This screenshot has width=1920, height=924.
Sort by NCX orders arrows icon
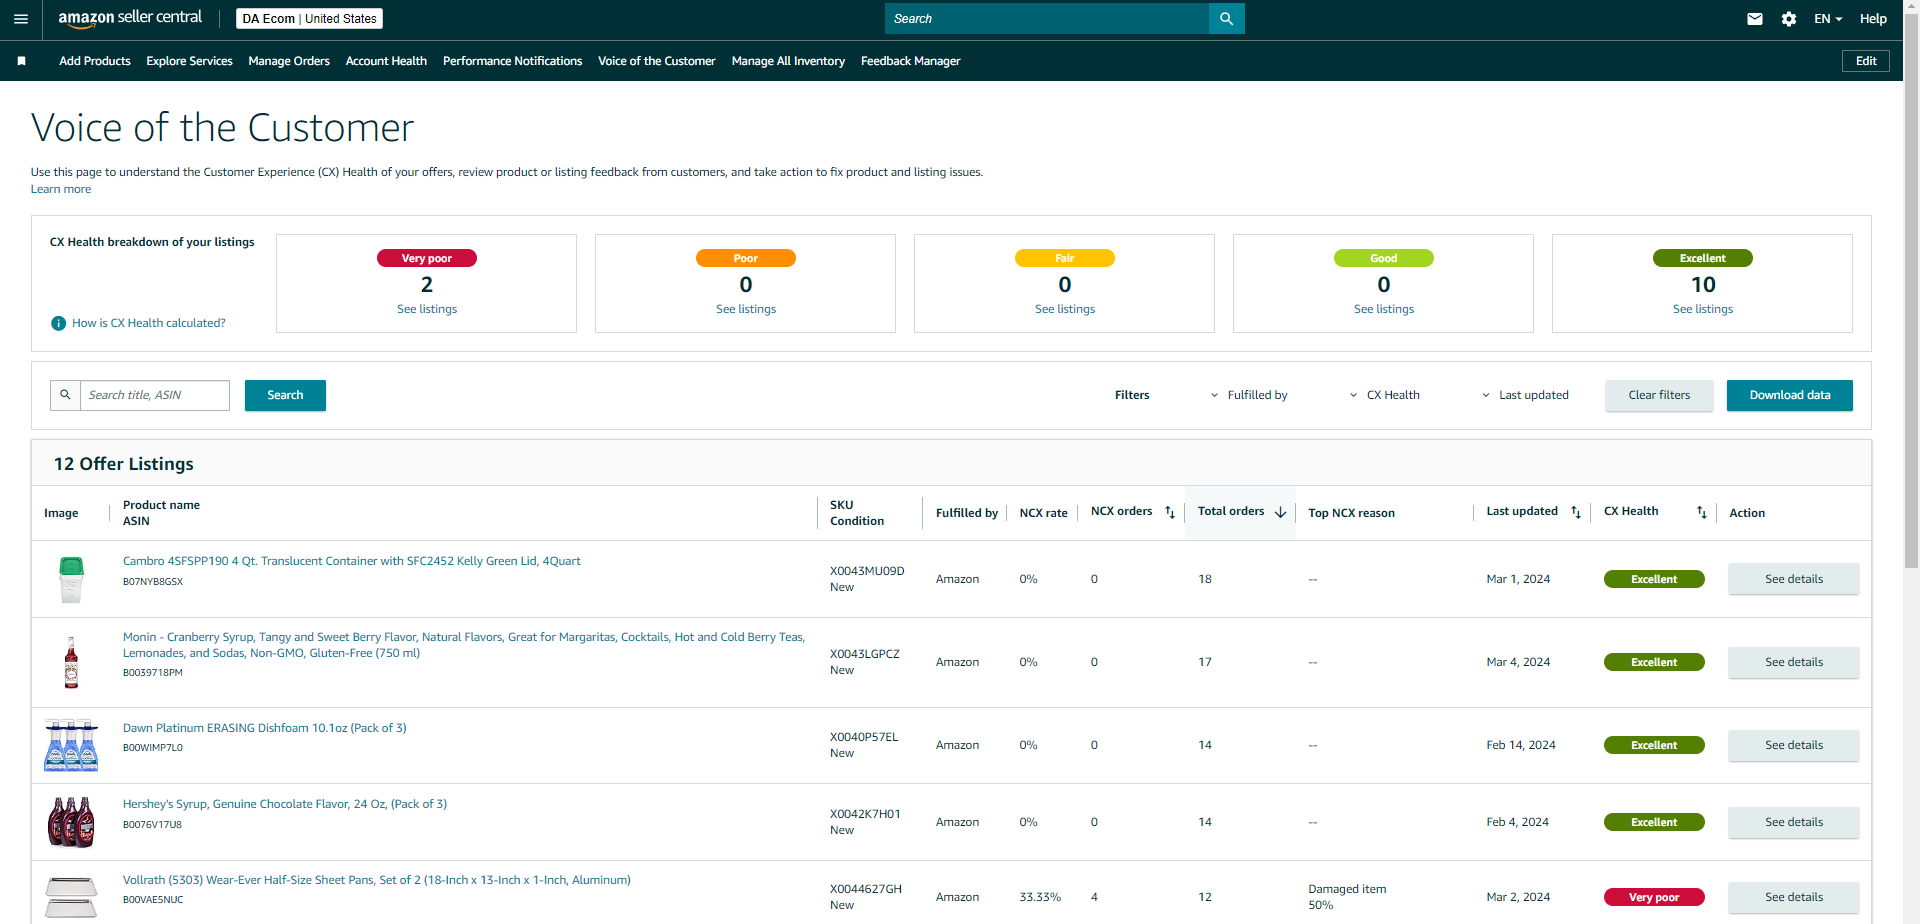(1170, 512)
